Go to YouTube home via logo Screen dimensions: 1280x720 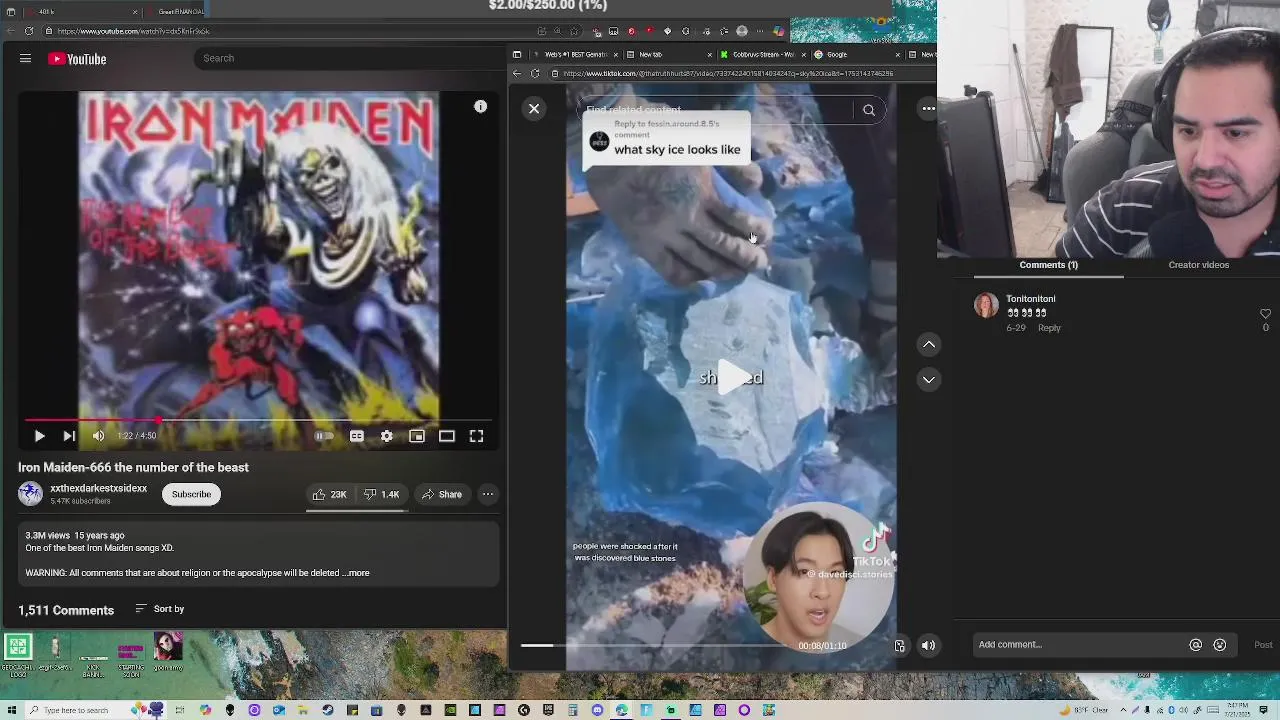pos(77,59)
